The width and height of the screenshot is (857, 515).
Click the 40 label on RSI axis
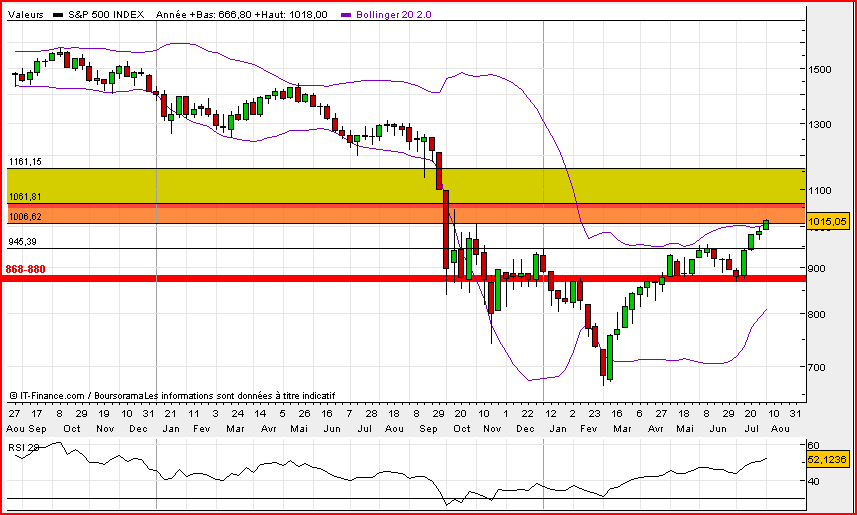coord(813,481)
